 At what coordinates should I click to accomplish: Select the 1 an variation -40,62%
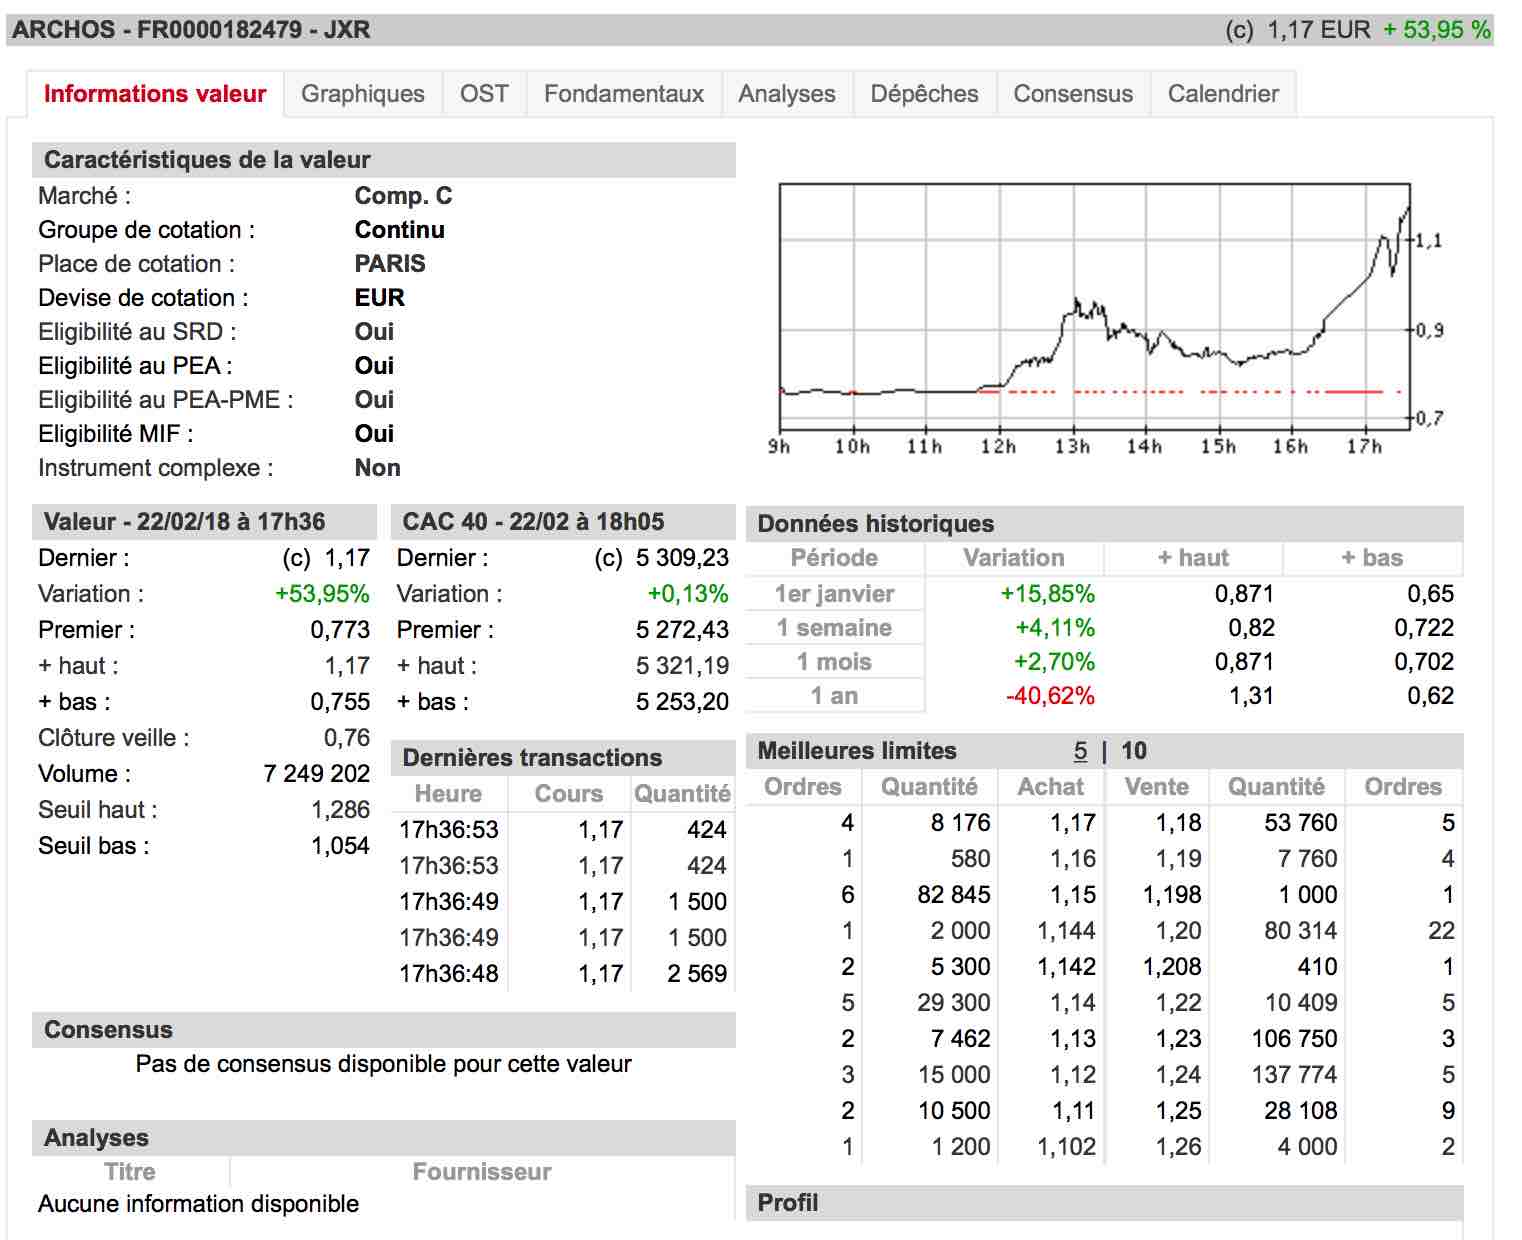1050,696
